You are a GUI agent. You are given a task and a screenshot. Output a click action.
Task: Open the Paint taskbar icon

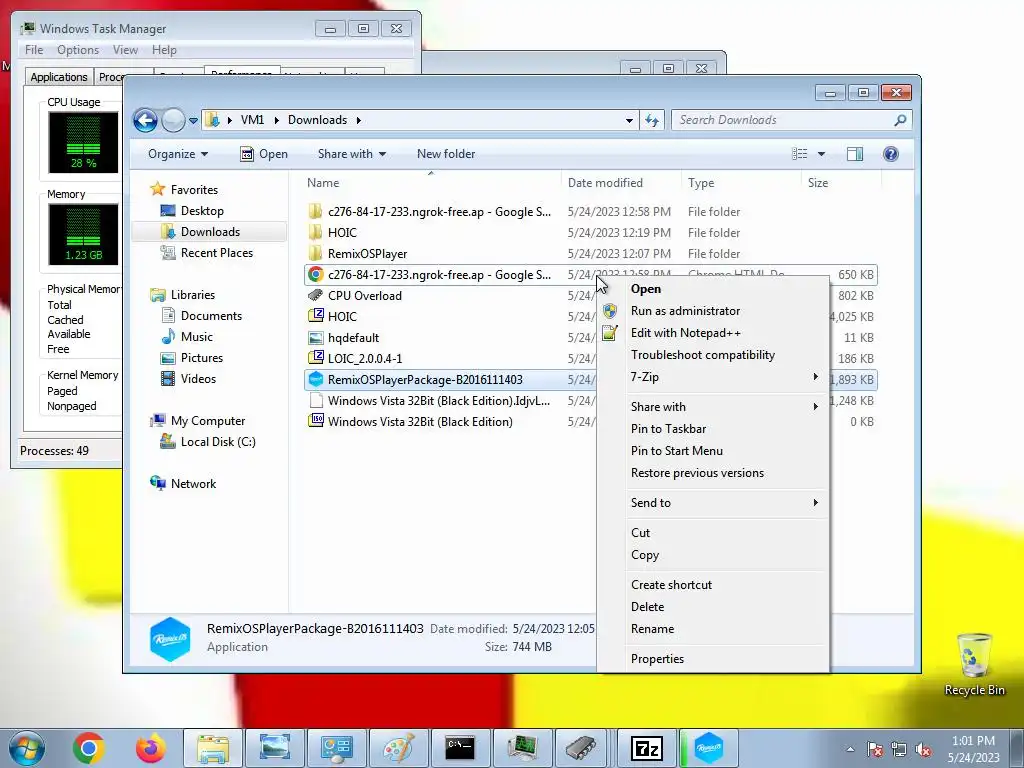(x=398, y=748)
